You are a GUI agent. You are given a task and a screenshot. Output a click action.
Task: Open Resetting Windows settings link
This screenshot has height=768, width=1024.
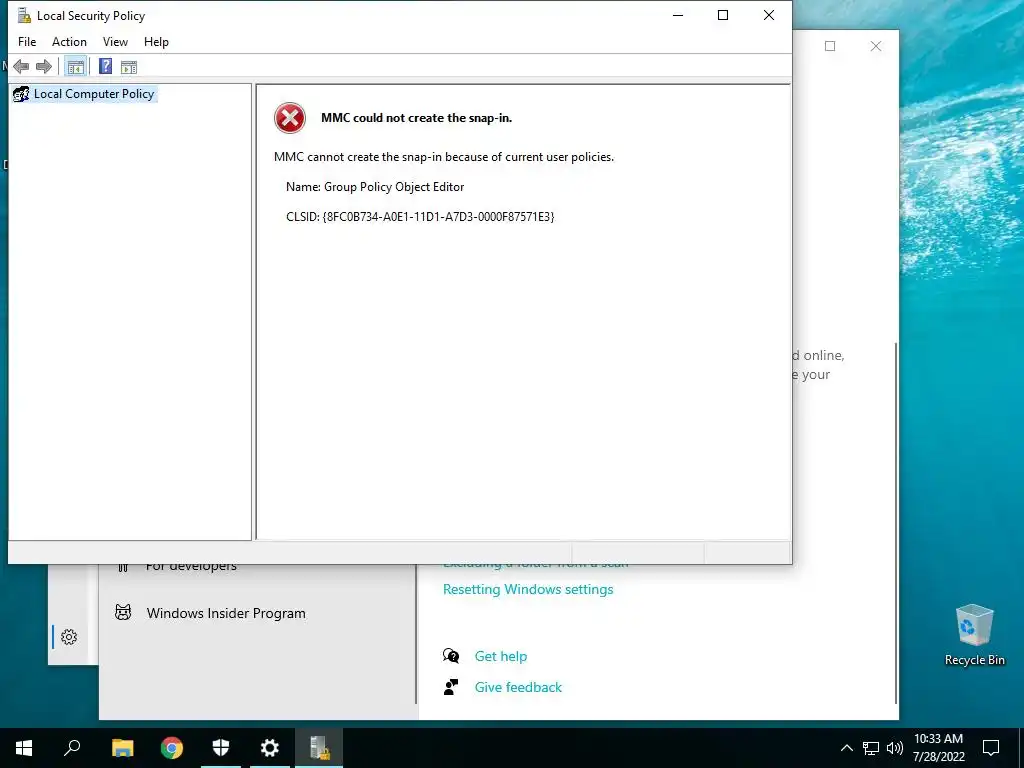528,589
